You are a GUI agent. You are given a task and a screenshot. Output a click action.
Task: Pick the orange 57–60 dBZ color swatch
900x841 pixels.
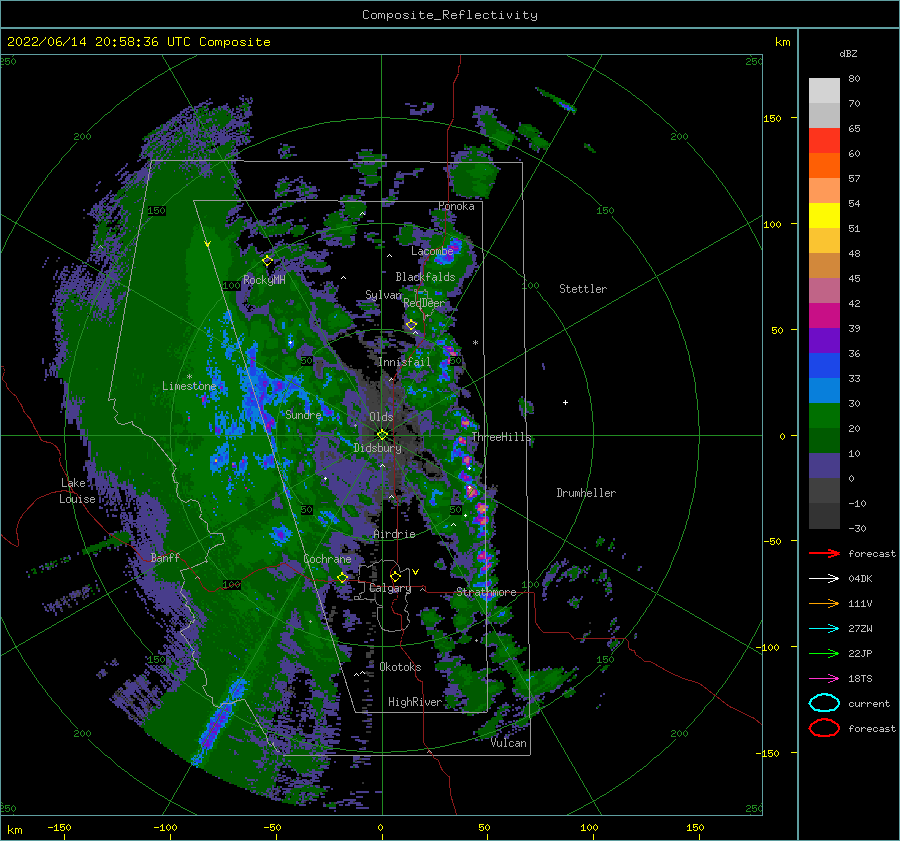(x=824, y=166)
